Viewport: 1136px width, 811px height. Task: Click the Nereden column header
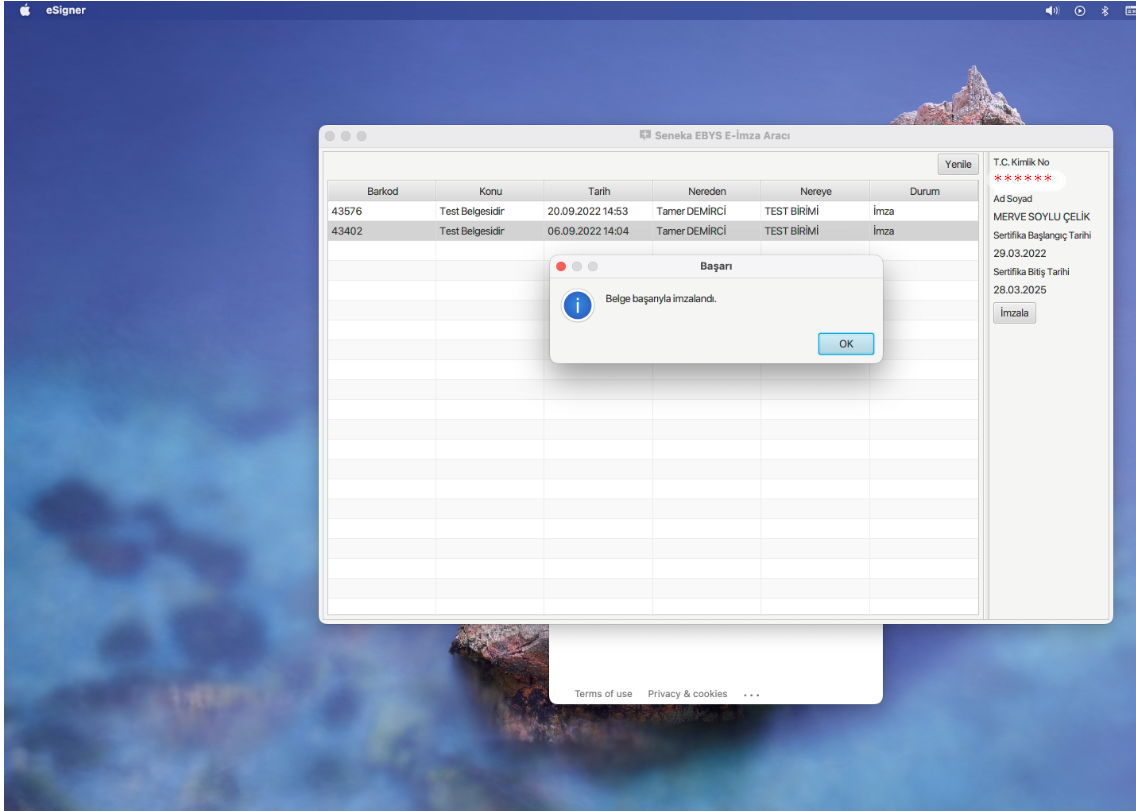(x=706, y=191)
